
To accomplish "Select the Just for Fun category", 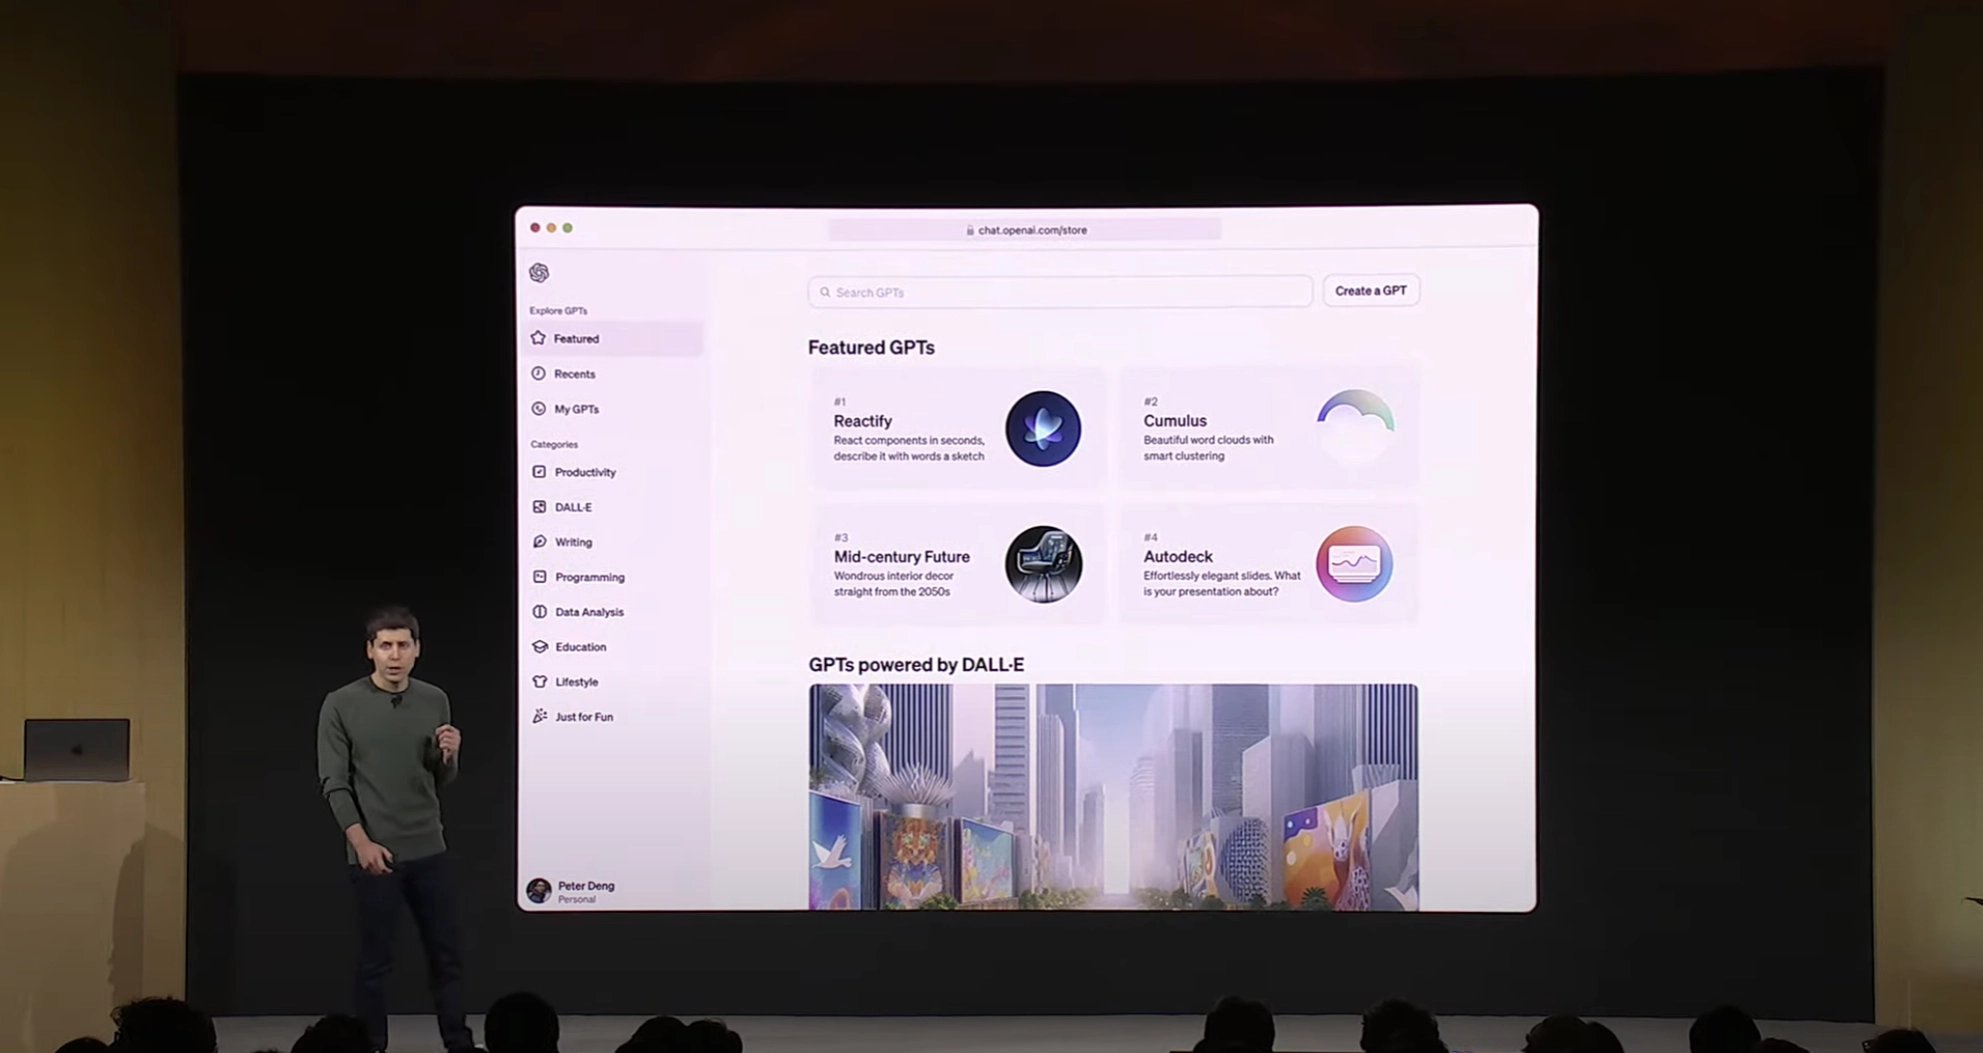I will [x=614, y=716].
